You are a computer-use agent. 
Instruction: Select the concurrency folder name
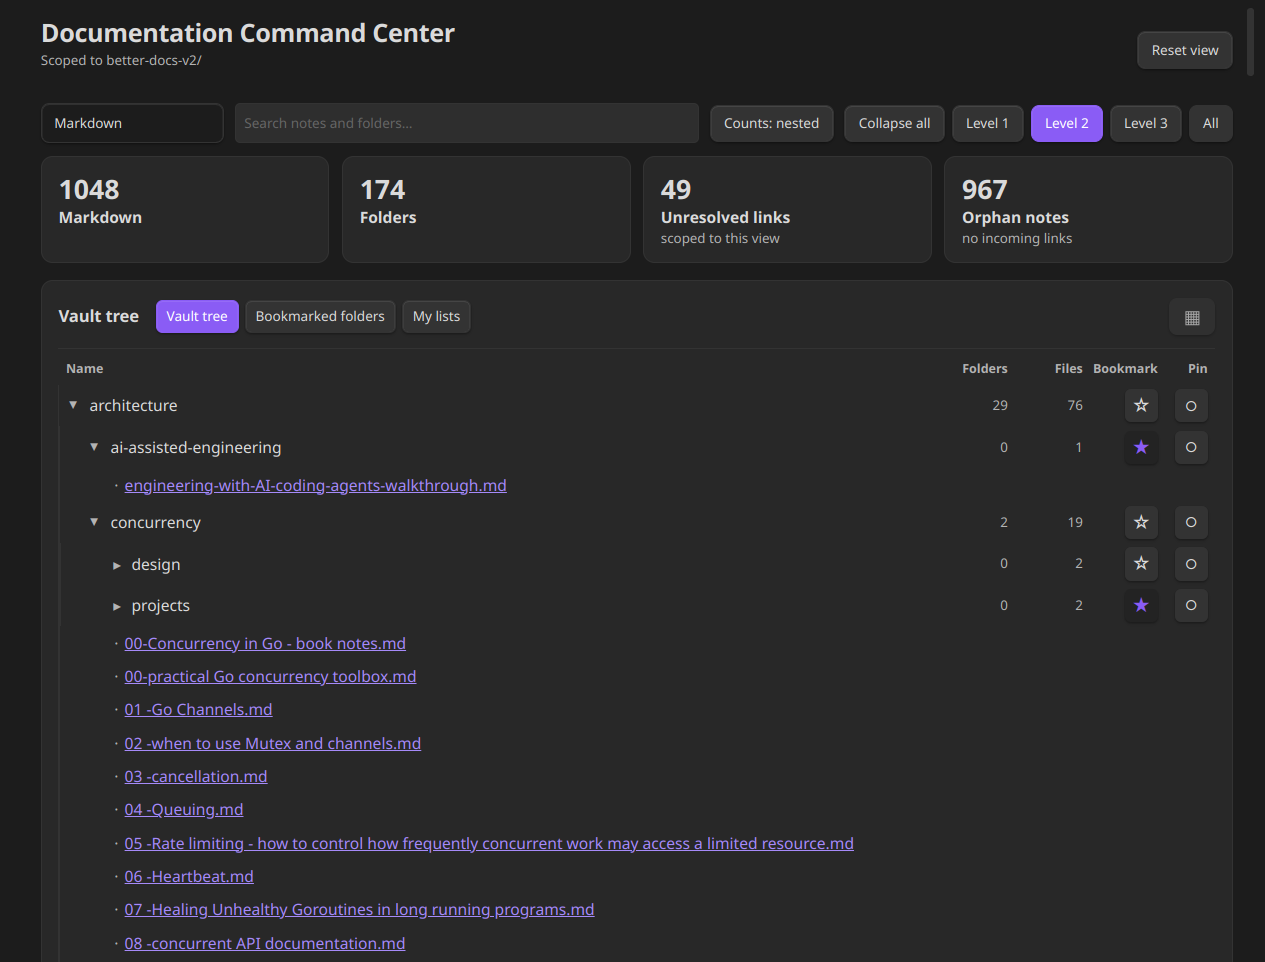(x=155, y=522)
